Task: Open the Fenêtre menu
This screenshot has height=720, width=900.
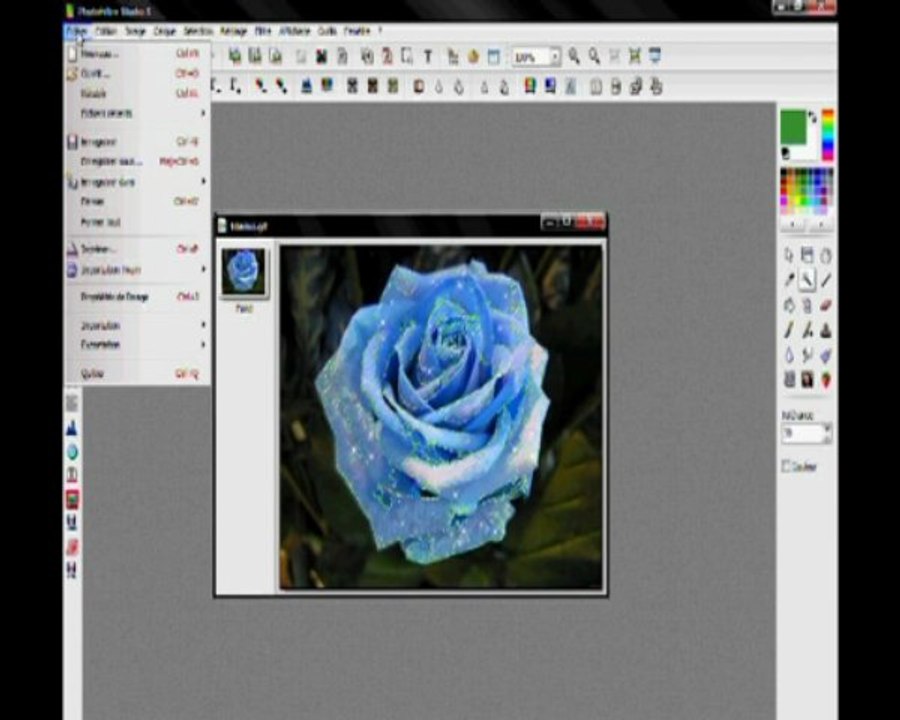Action: (x=357, y=31)
